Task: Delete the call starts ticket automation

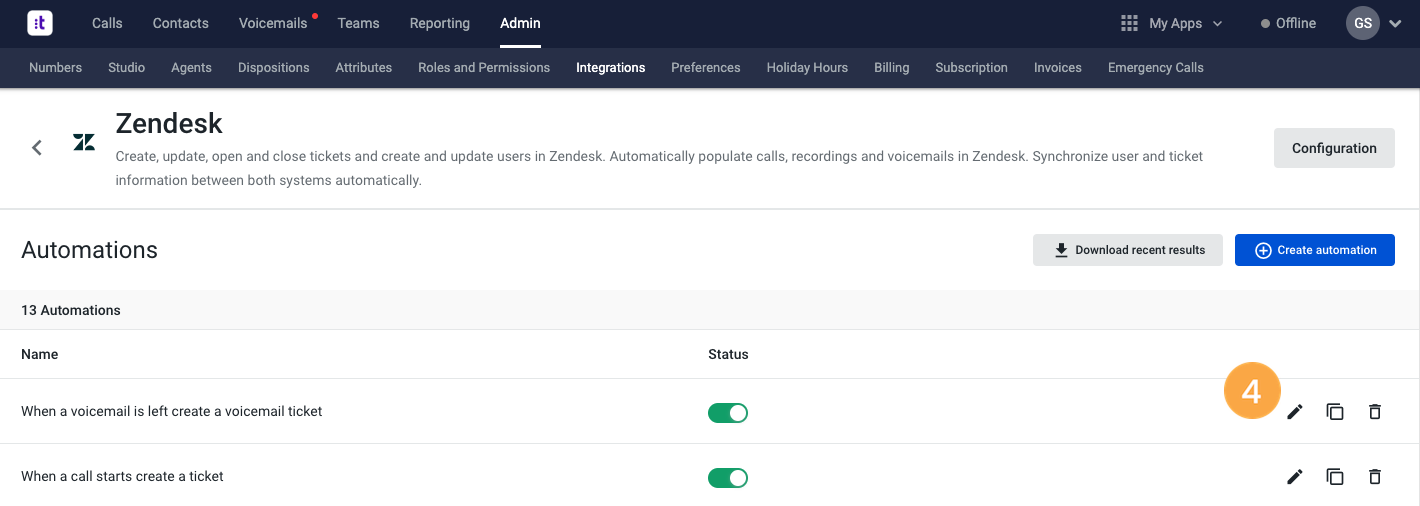Action: (x=1375, y=477)
